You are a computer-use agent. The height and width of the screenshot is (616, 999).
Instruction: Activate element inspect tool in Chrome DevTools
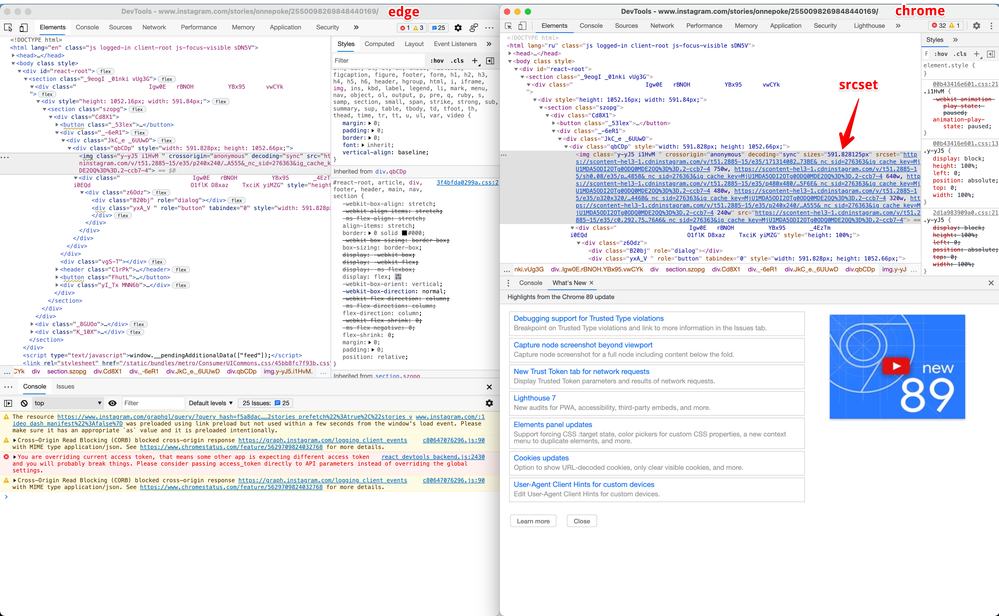coord(508,26)
